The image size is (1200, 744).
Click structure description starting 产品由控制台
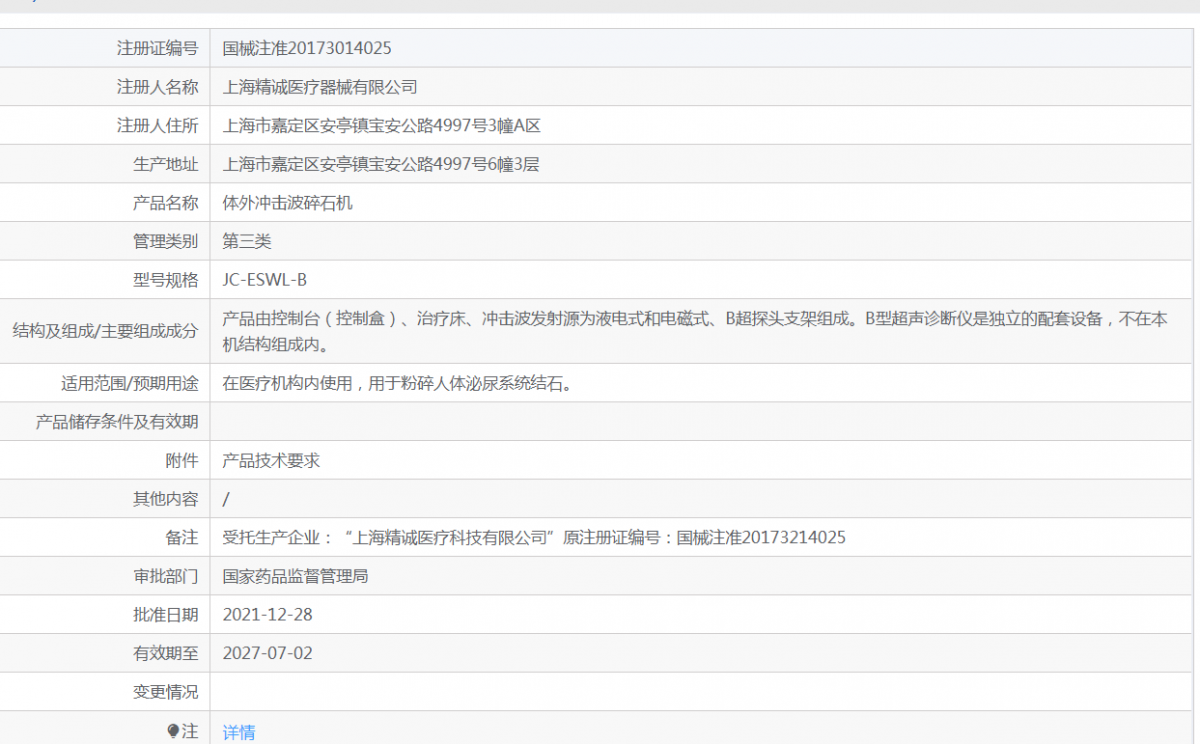coord(695,331)
